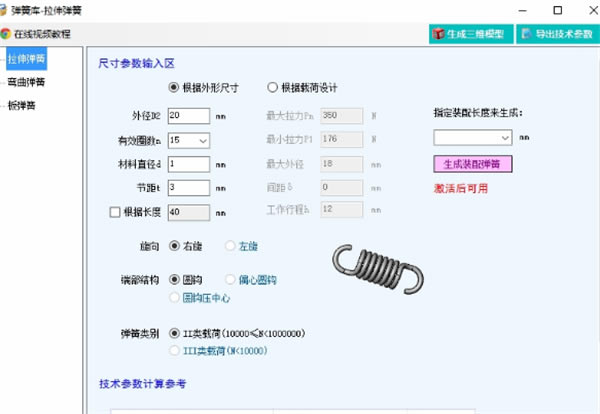
Task: Click the 外径D2 input field
Action: (x=189, y=116)
